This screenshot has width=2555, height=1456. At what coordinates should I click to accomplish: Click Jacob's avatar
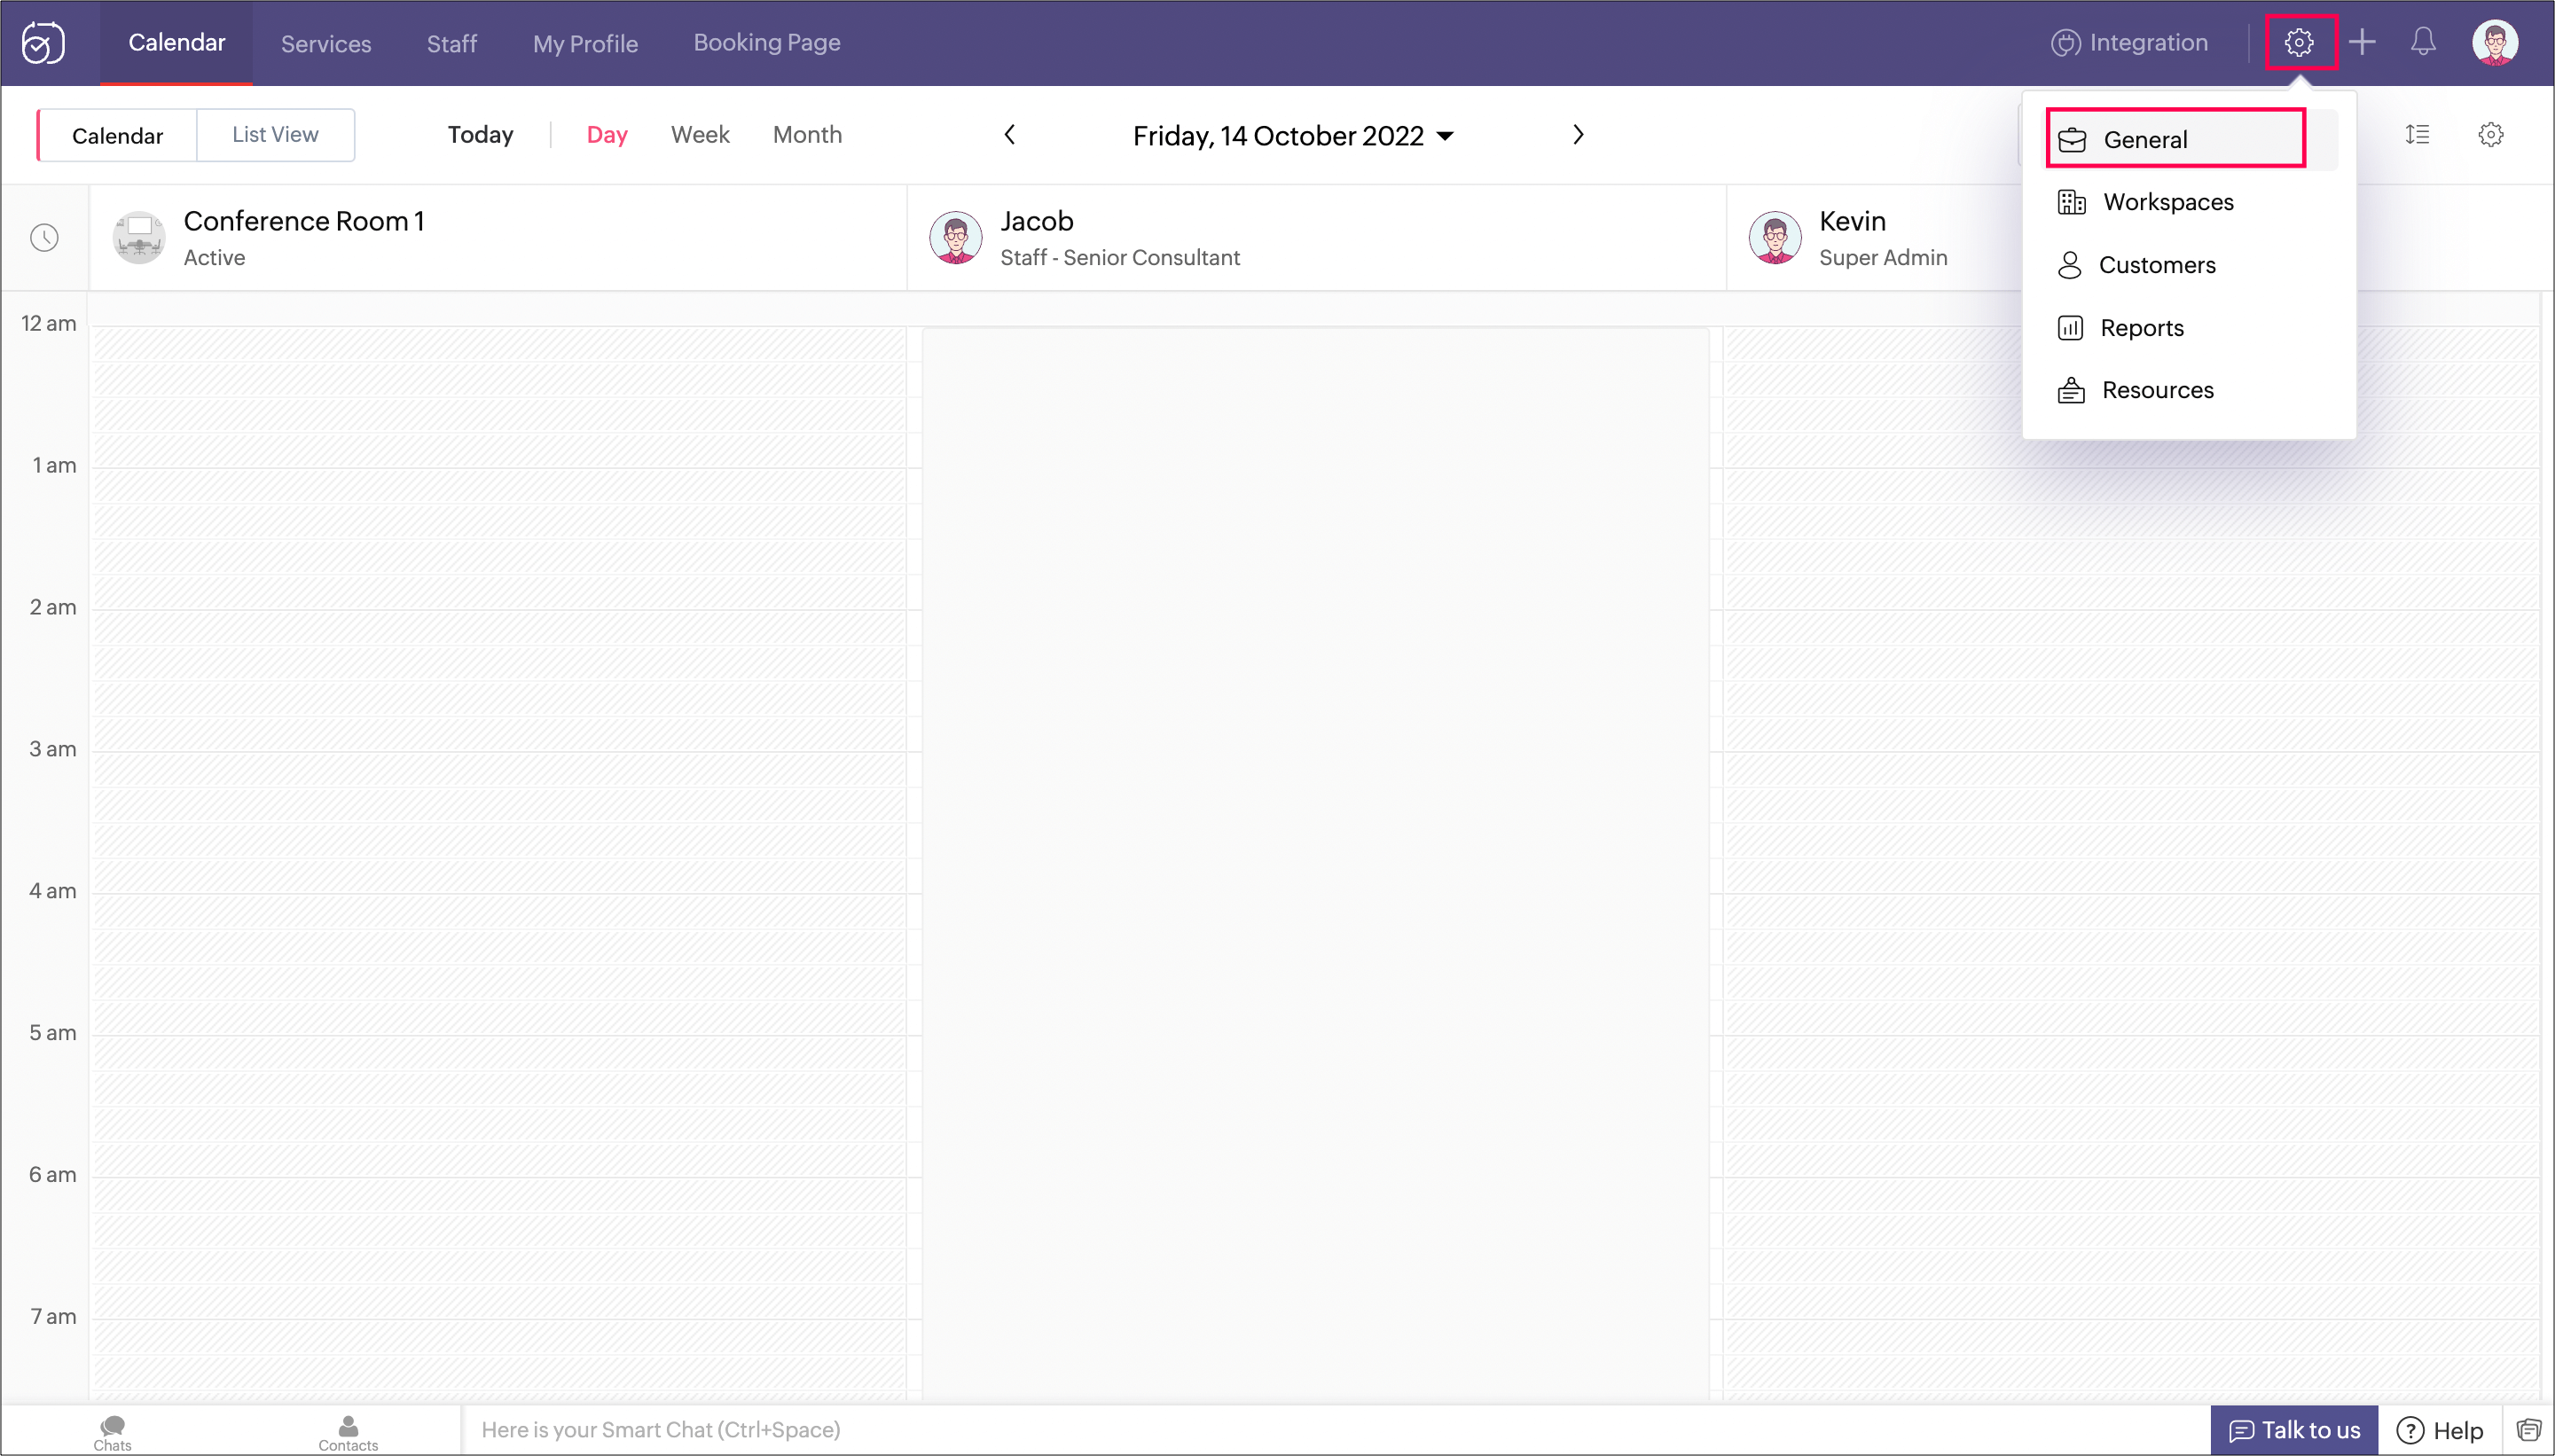[x=956, y=238]
